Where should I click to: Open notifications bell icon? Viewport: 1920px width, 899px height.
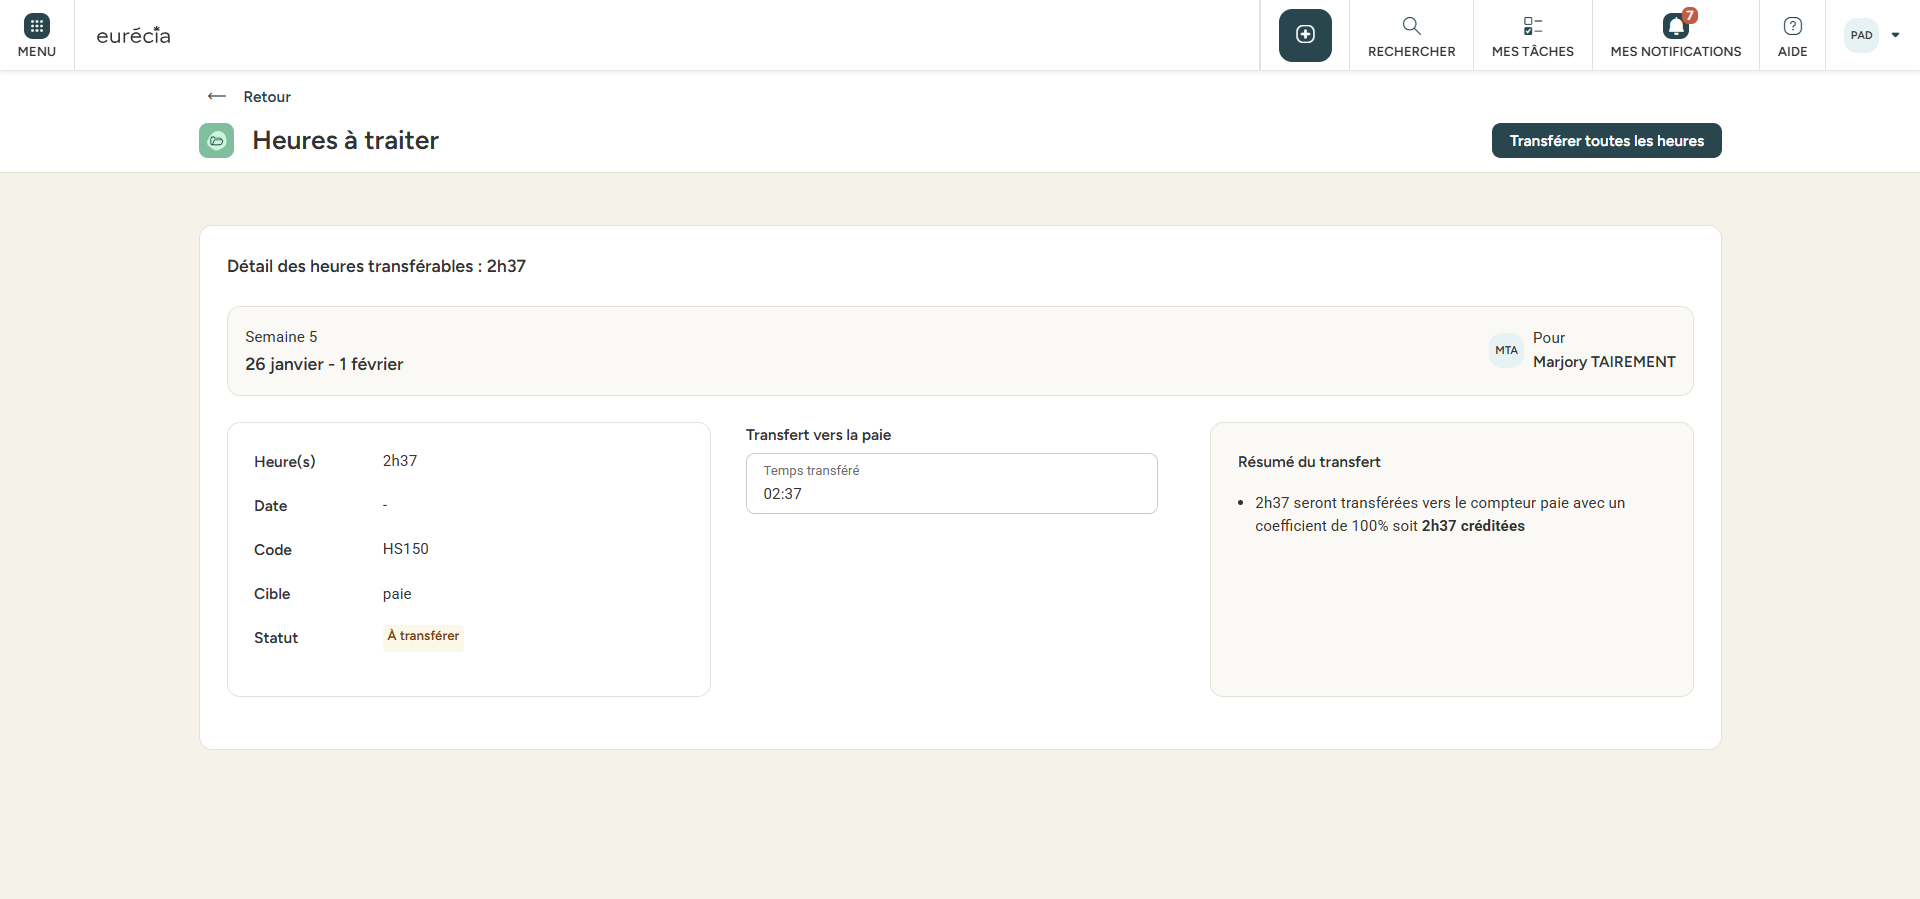pyautogui.click(x=1674, y=27)
